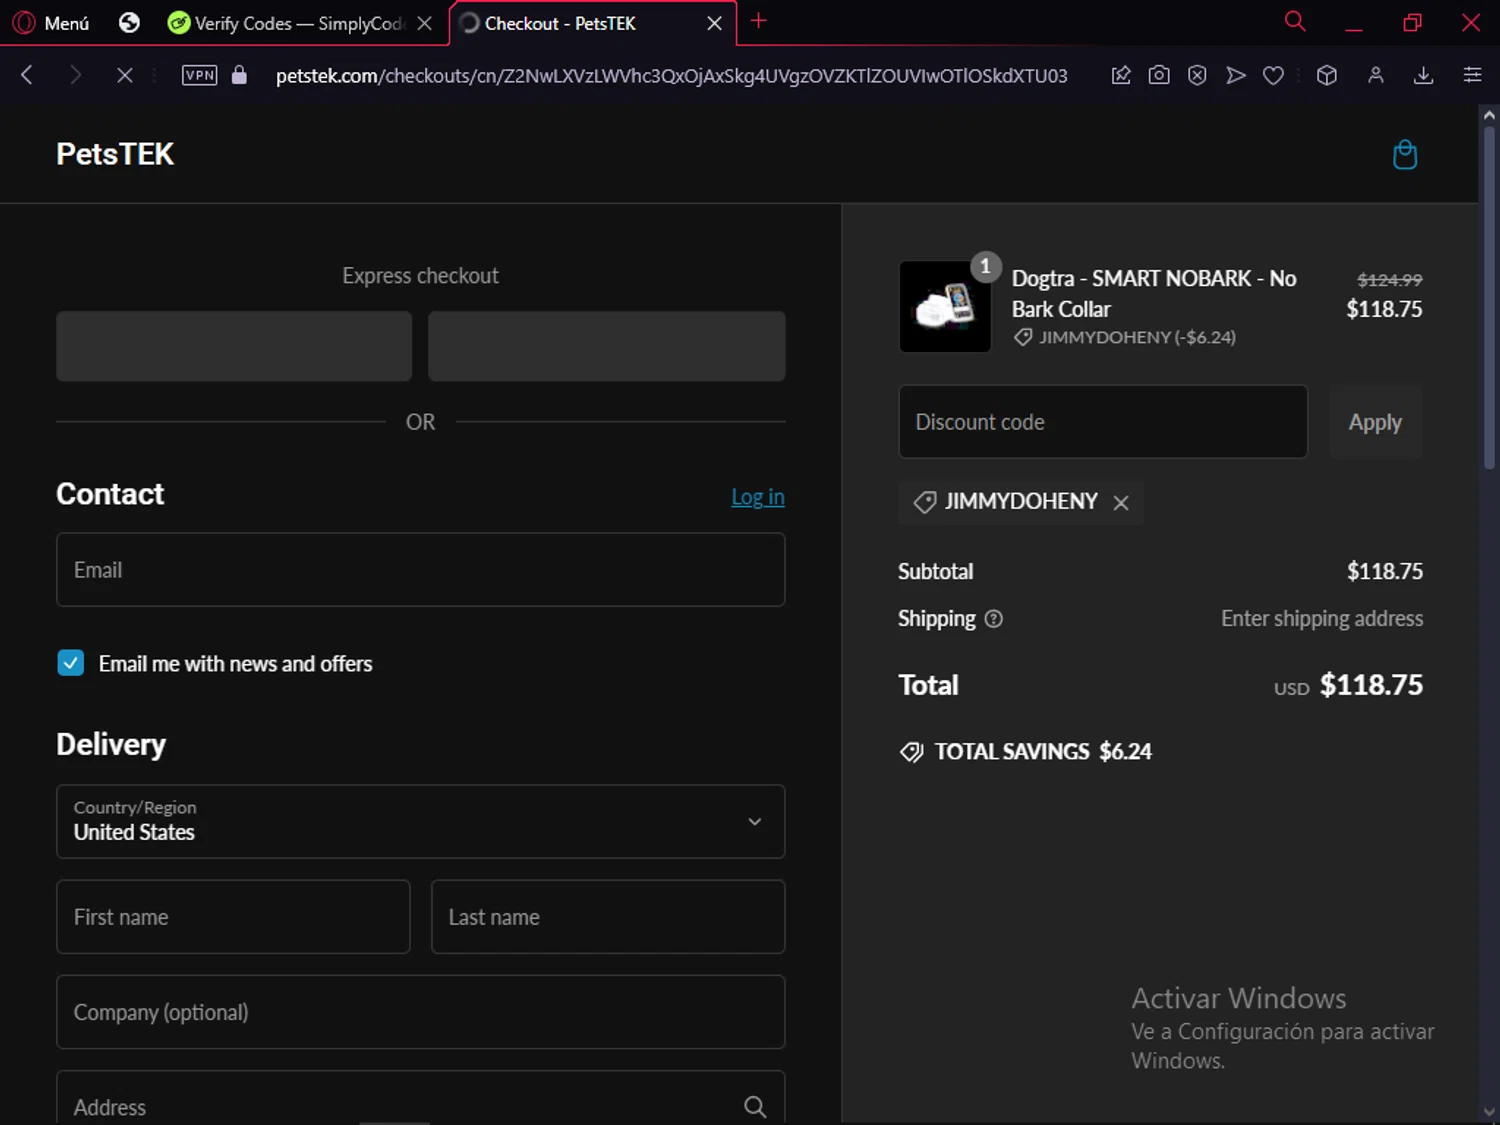The height and width of the screenshot is (1125, 1500).
Task: Click the struck-through price $124.99
Action: point(1389,280)
